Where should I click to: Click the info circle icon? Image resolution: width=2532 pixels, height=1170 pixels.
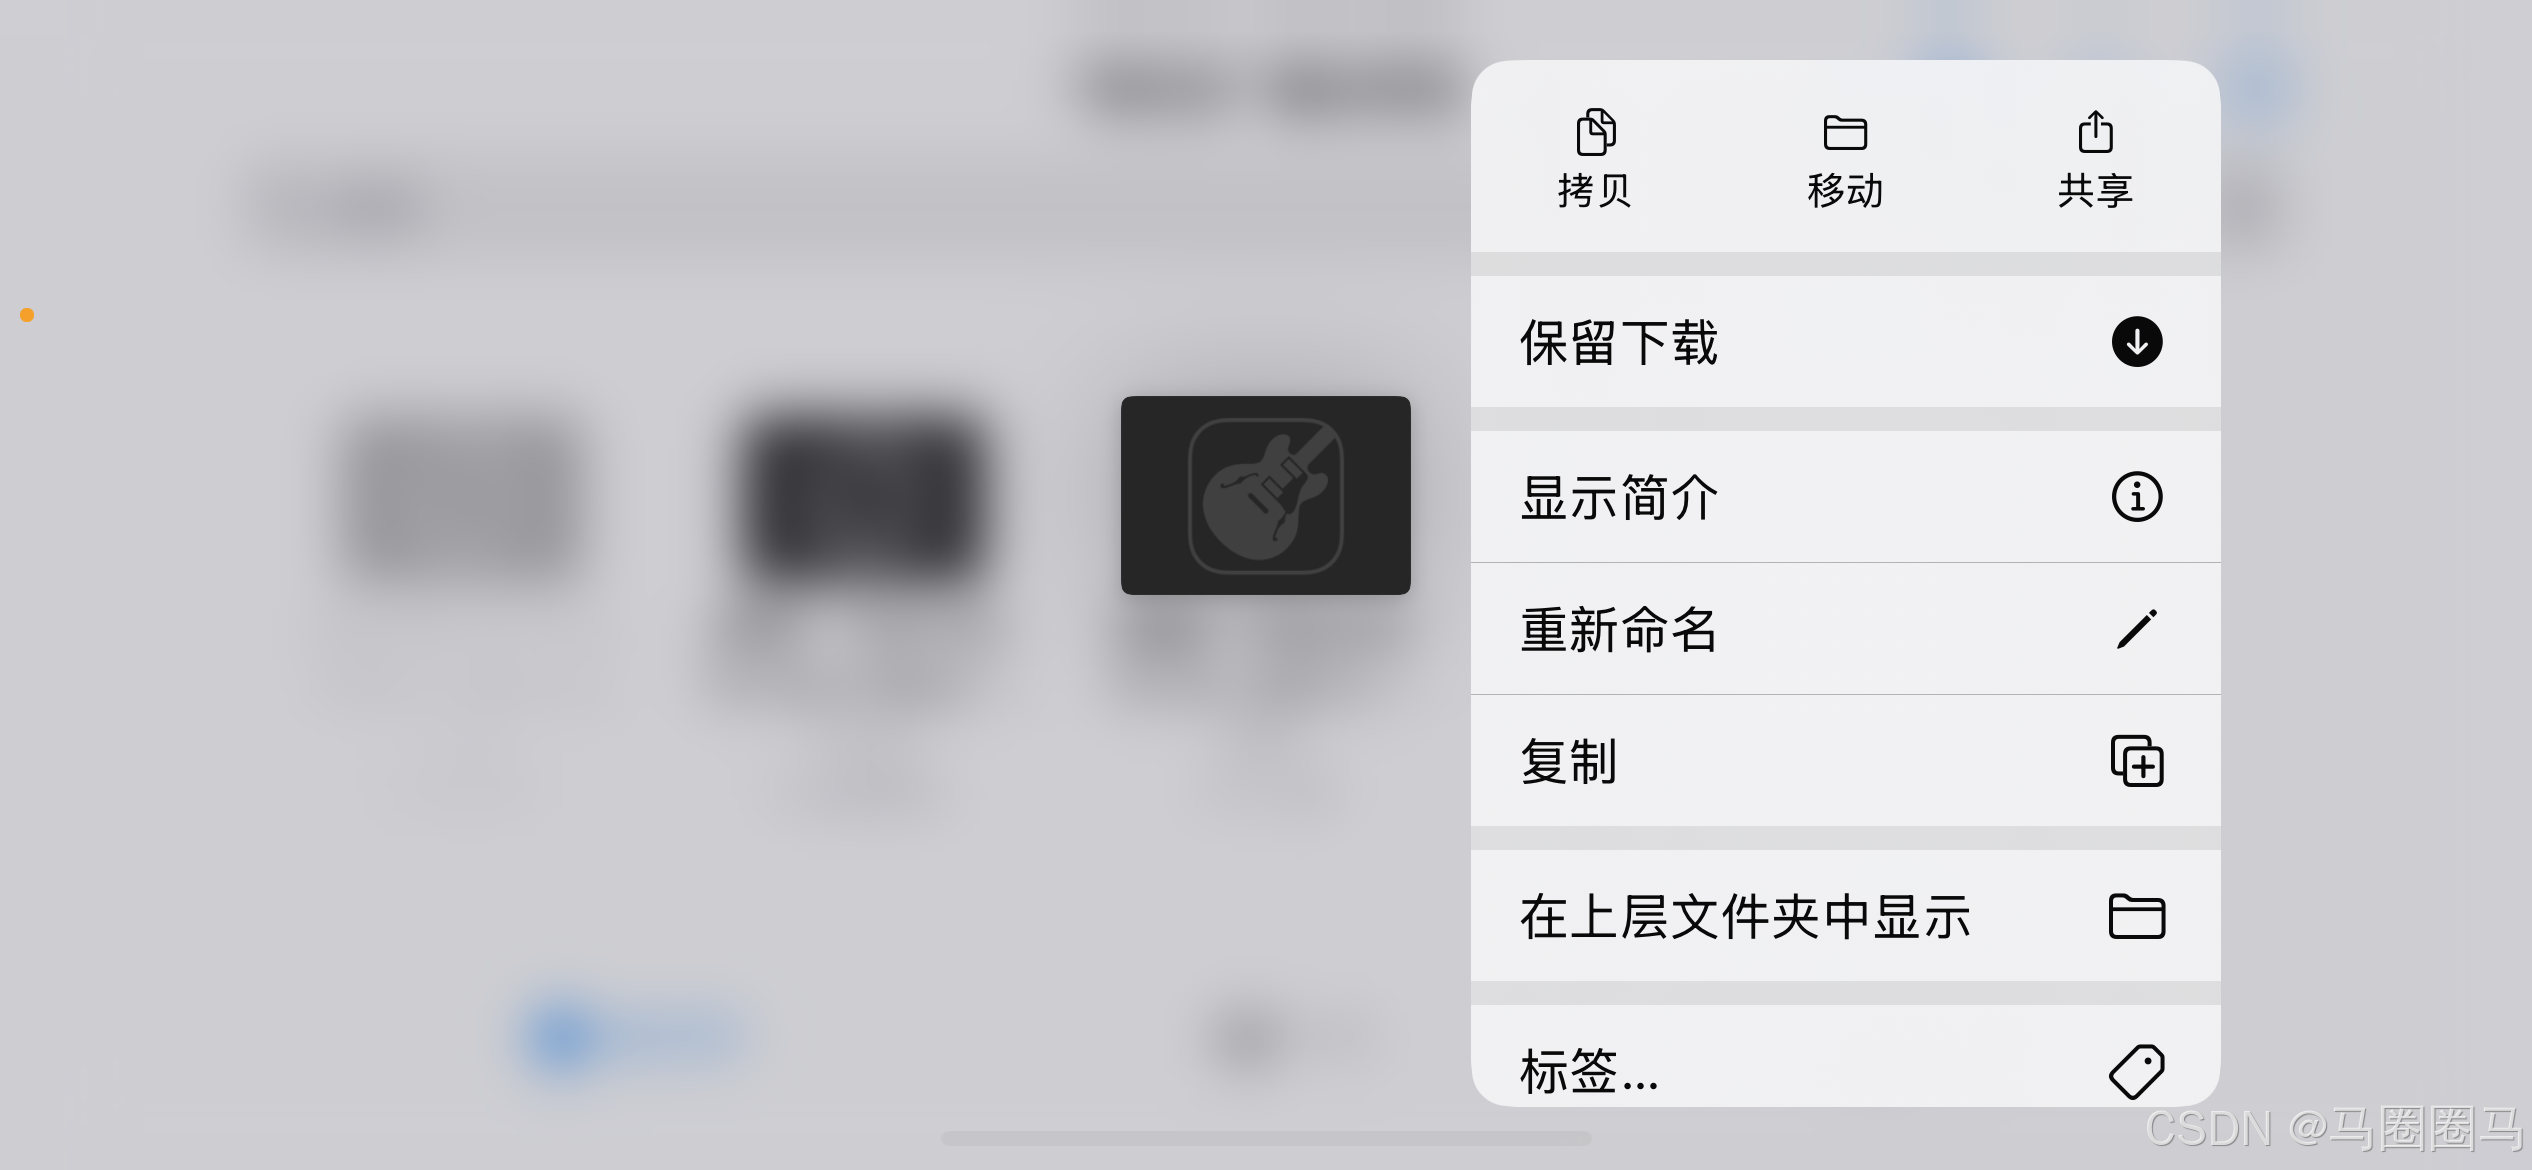tap(2137, 497)
